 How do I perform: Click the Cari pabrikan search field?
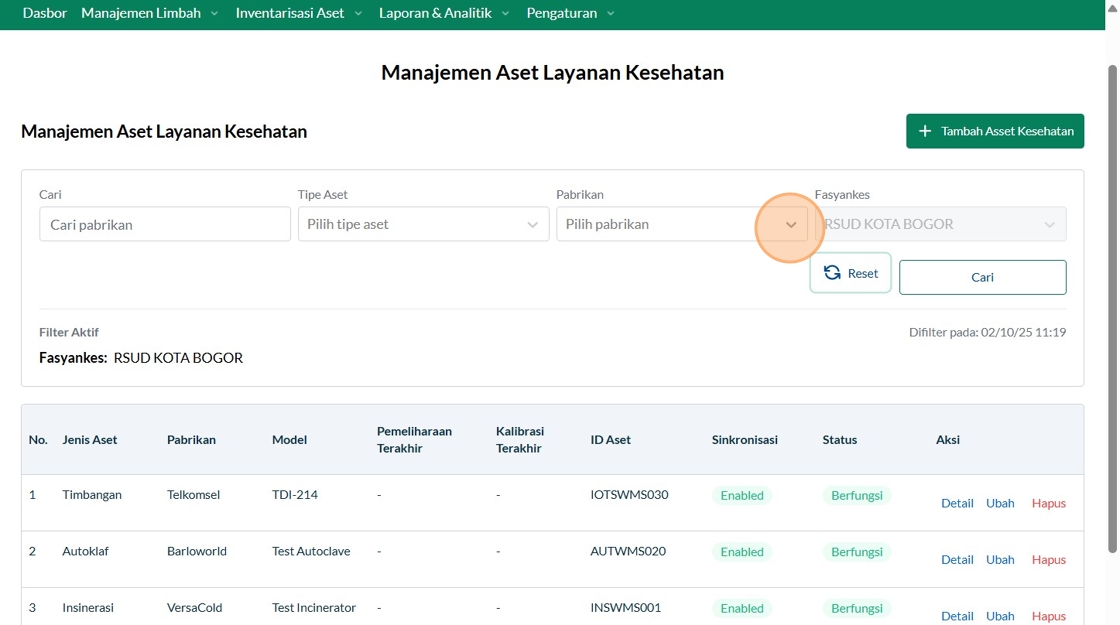point(165,224)
